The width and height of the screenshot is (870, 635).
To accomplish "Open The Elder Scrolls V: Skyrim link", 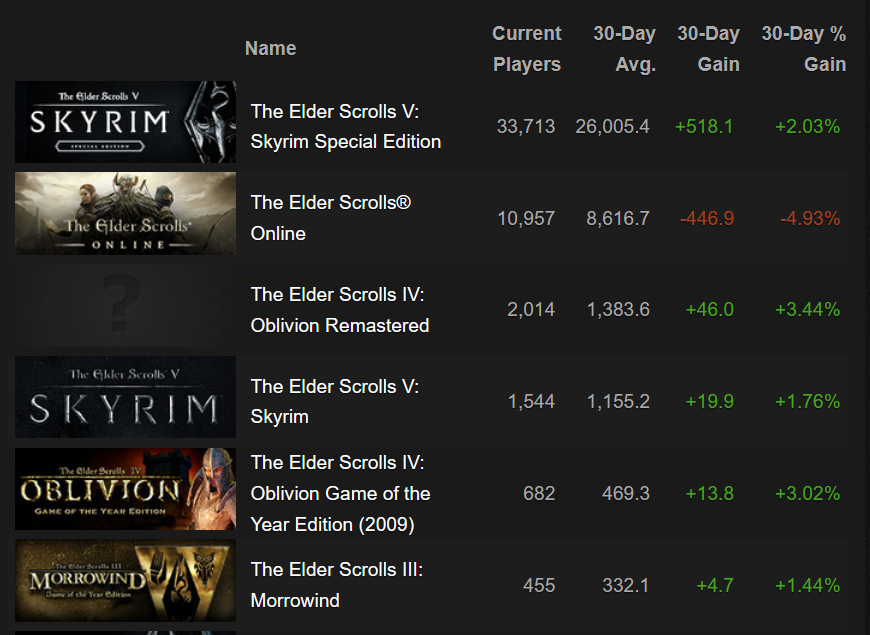I will (x=335, y=401).
